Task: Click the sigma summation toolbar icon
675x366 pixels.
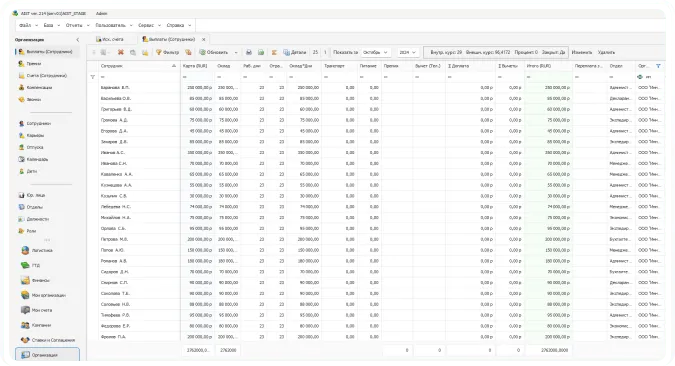Action: (x=274, y=52)
